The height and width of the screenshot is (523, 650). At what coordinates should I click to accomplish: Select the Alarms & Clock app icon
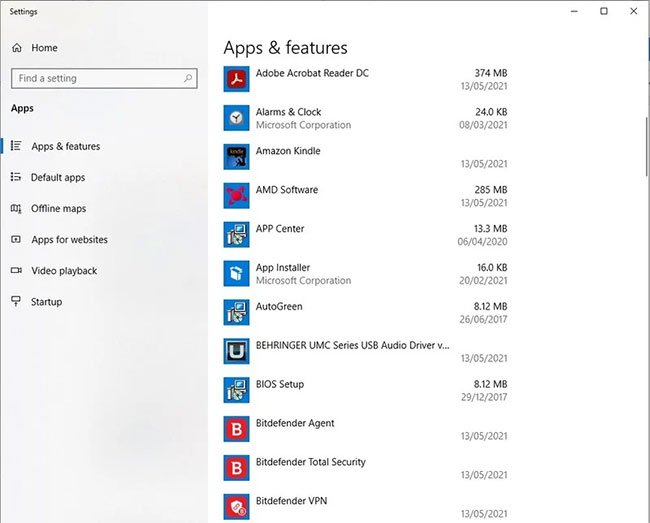[x=237, y=118]
